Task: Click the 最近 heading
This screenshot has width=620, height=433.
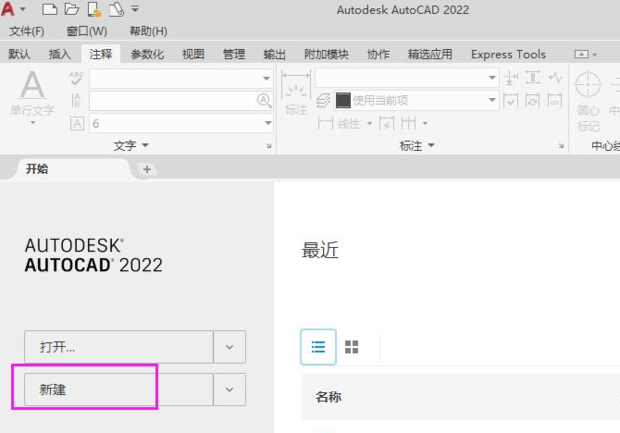Action: (320, 250)
